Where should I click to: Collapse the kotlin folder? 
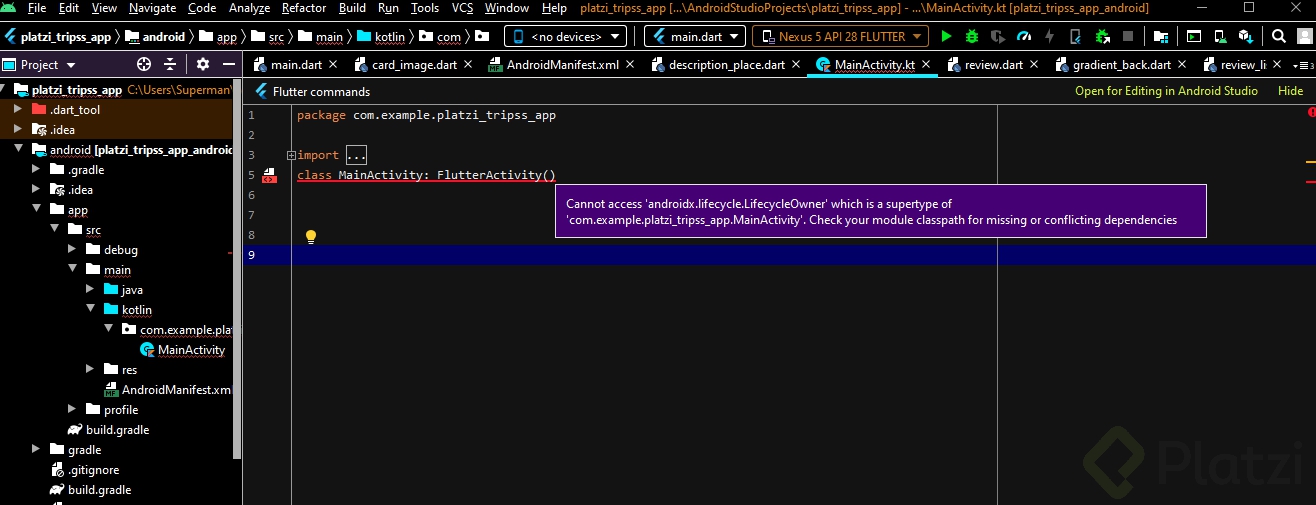point(90,310)
